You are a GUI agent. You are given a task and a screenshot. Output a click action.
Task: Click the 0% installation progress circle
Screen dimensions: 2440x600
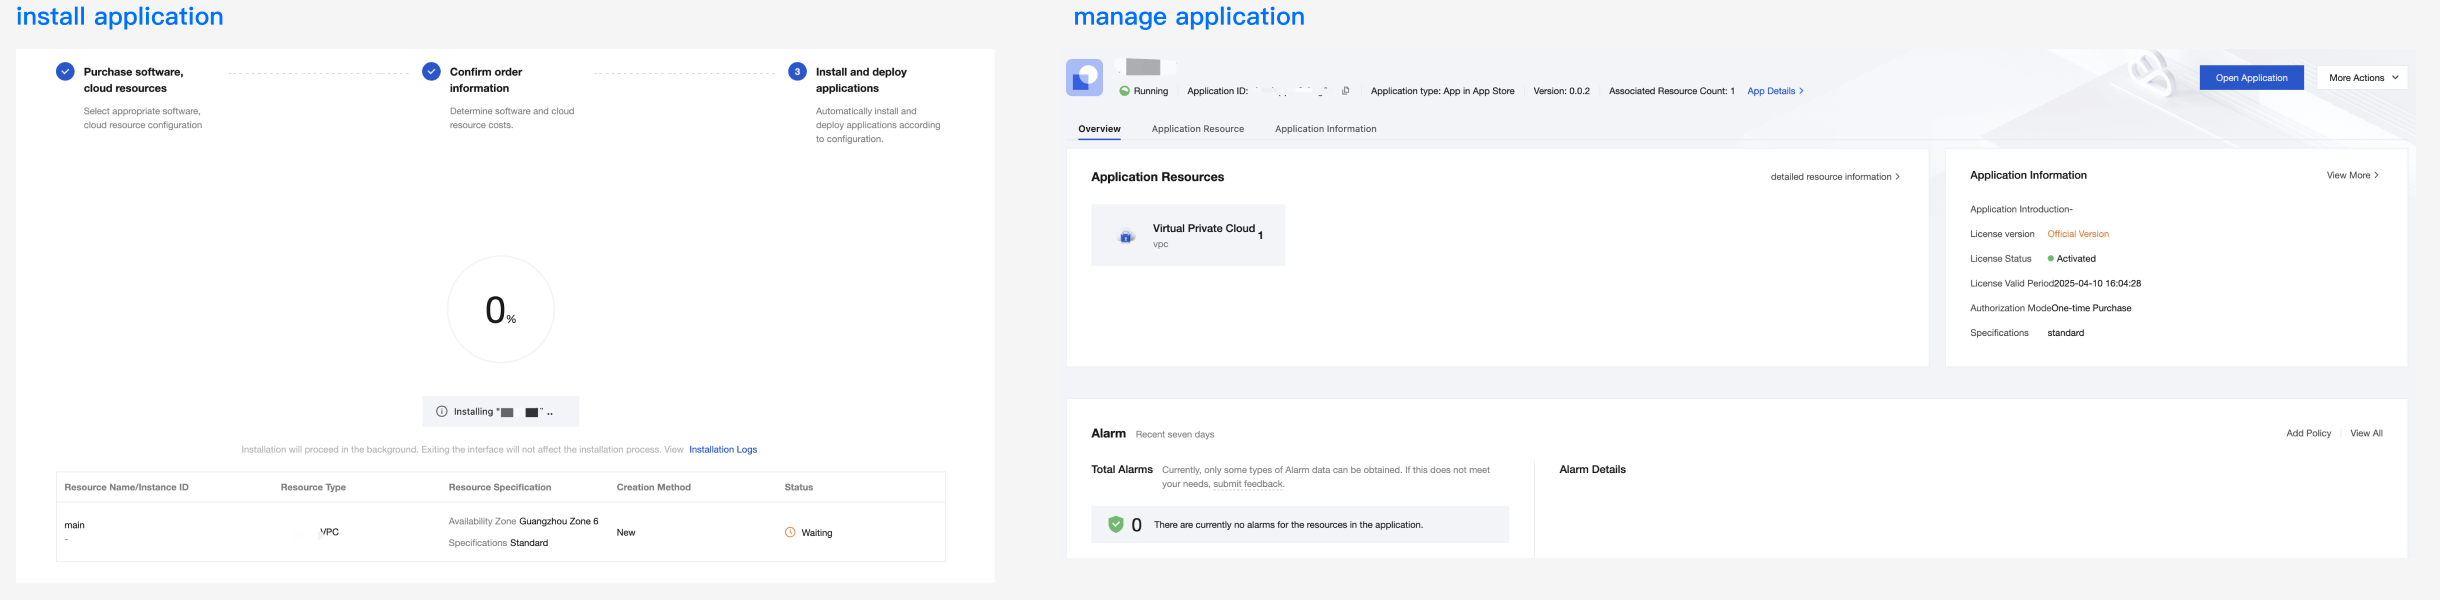coord(500,310)
